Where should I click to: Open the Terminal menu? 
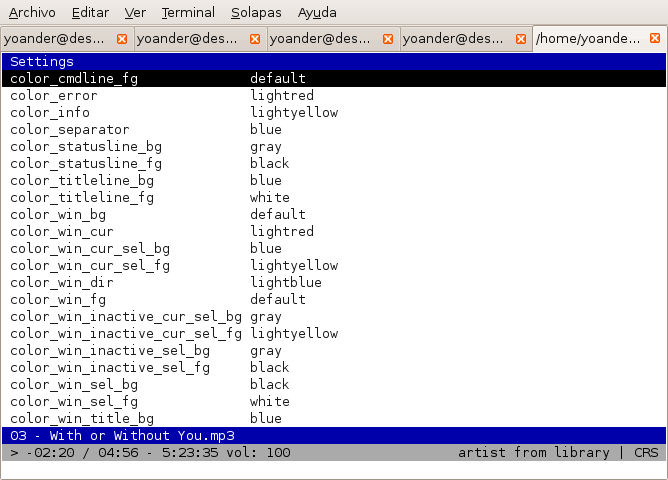pyautogui.click(x=188, y=13)
